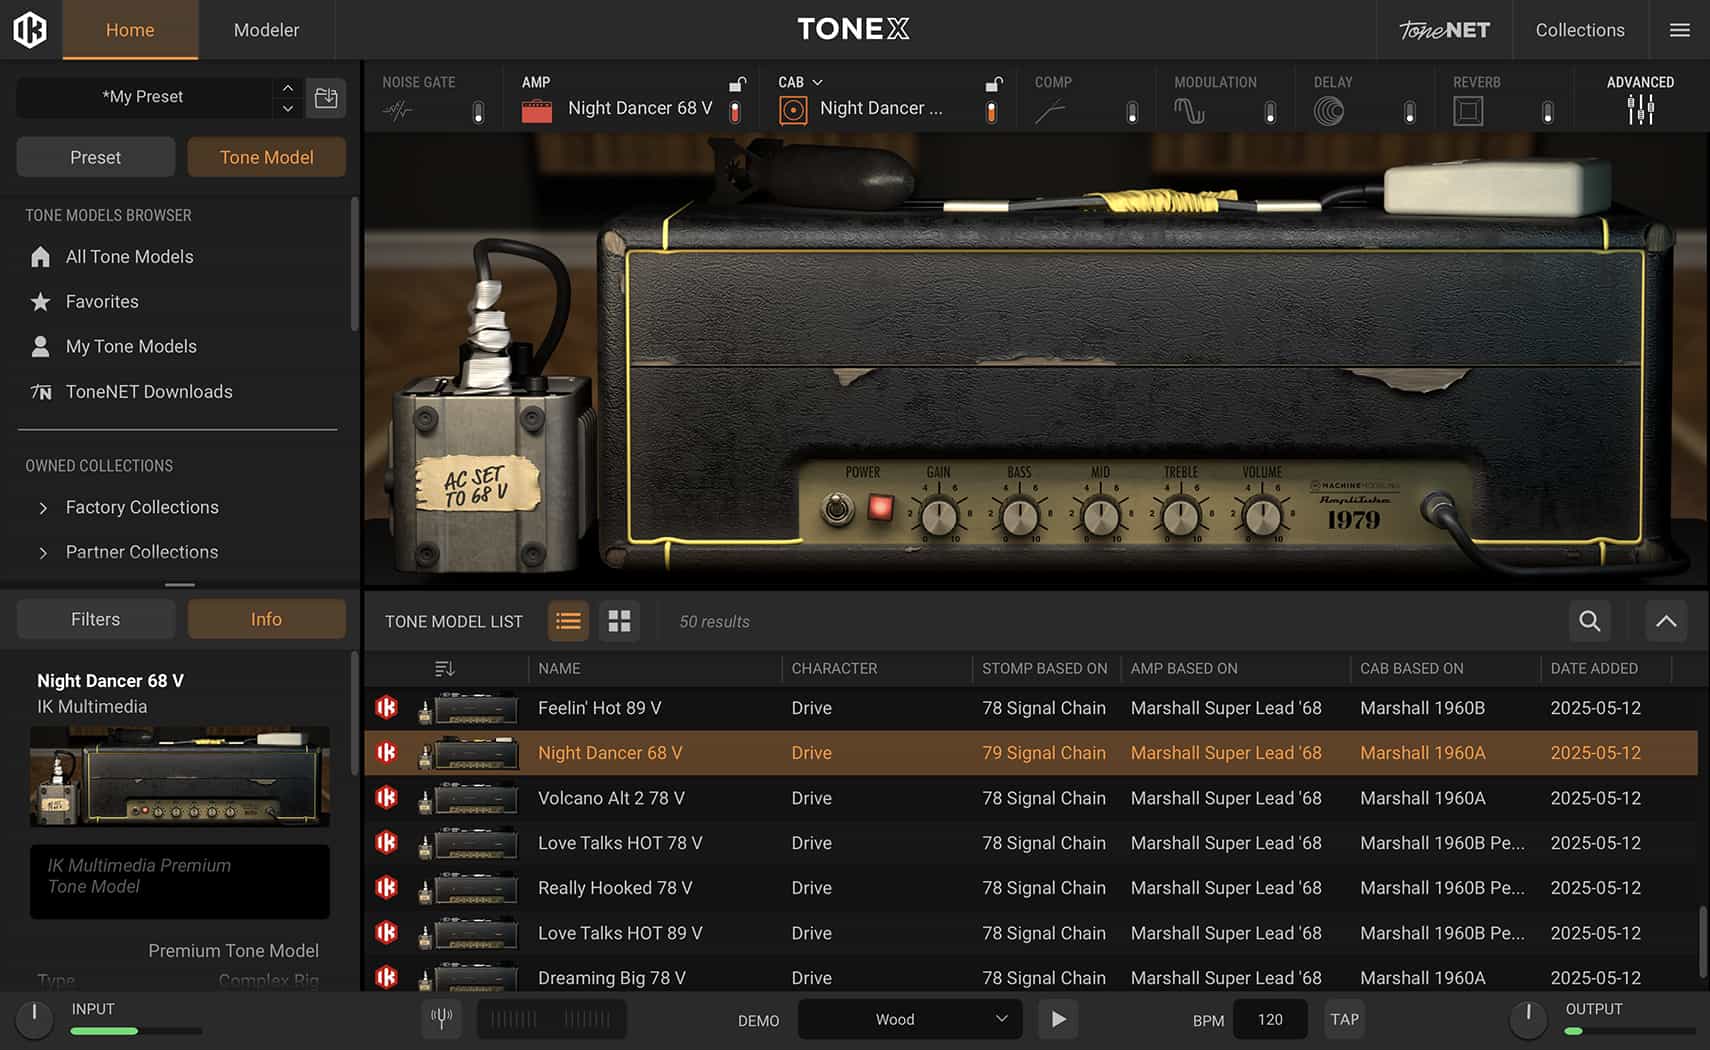
Task: Expand the Factory Collections tree
Action: point(43,508)
